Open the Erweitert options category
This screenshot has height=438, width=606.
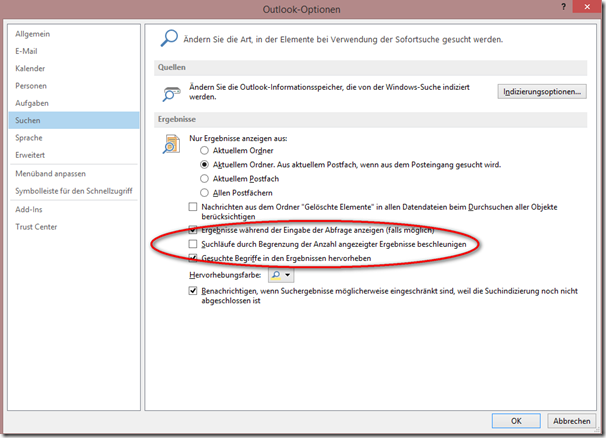point(73,155)
